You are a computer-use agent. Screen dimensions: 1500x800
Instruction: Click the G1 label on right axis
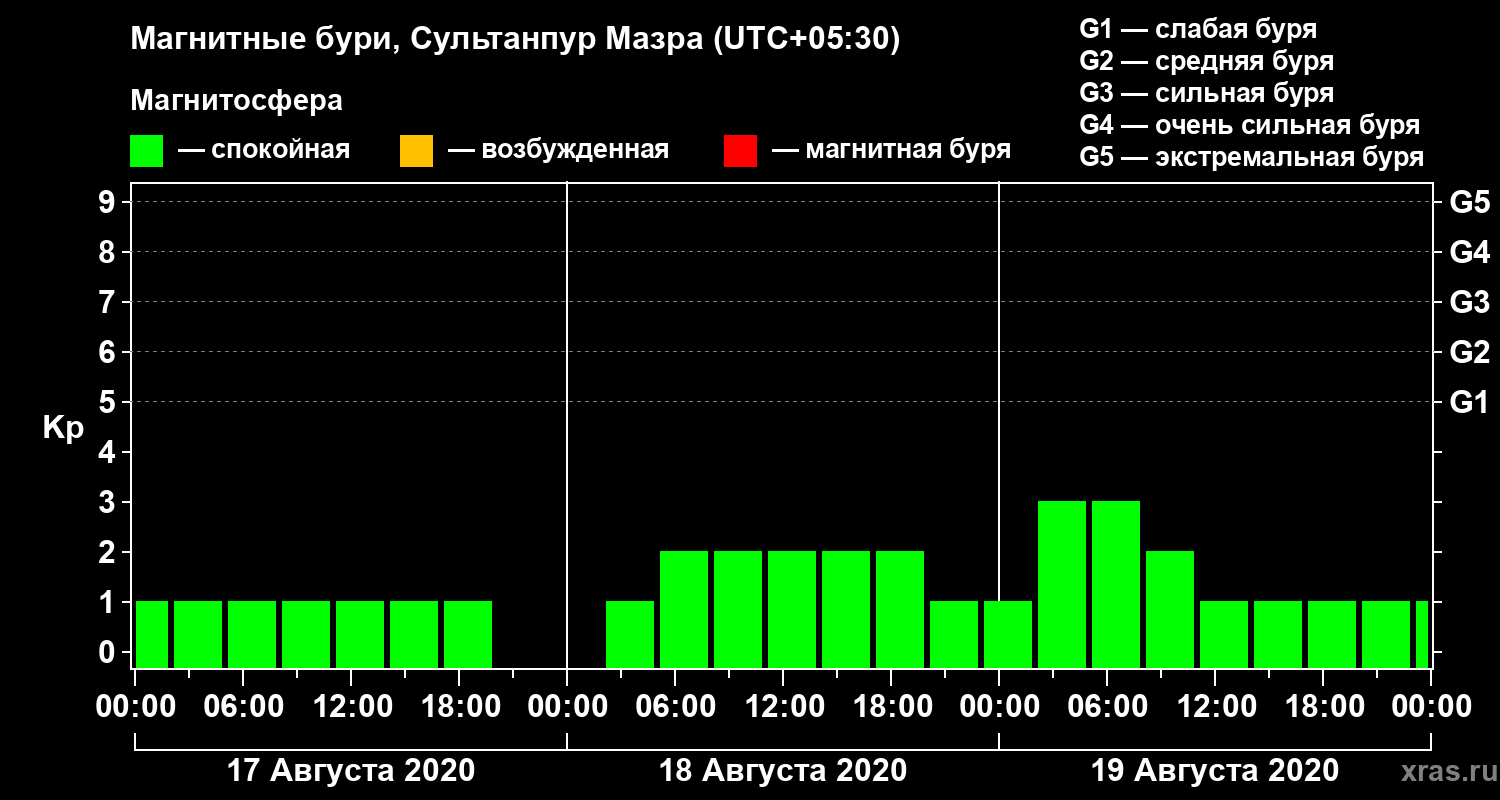[x=1469, y=402]
